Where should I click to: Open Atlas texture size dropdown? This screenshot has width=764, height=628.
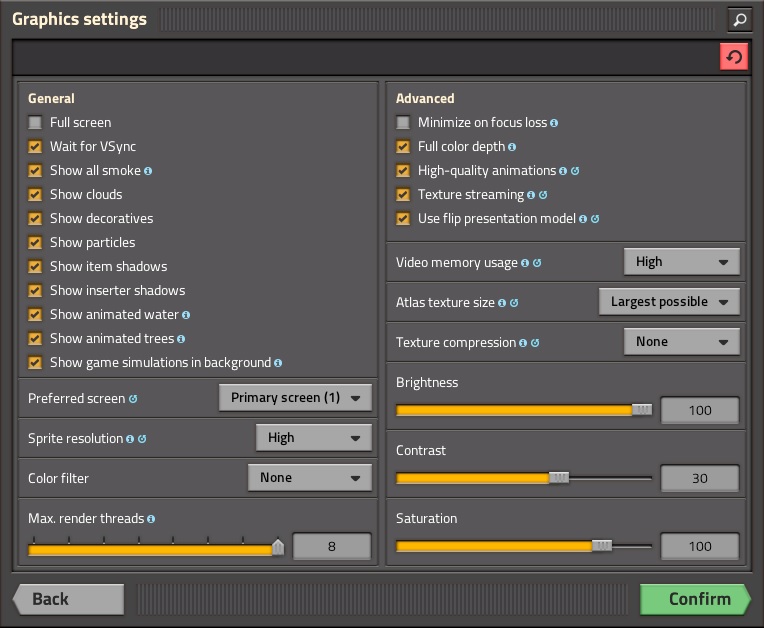click(x=669, y=302)
